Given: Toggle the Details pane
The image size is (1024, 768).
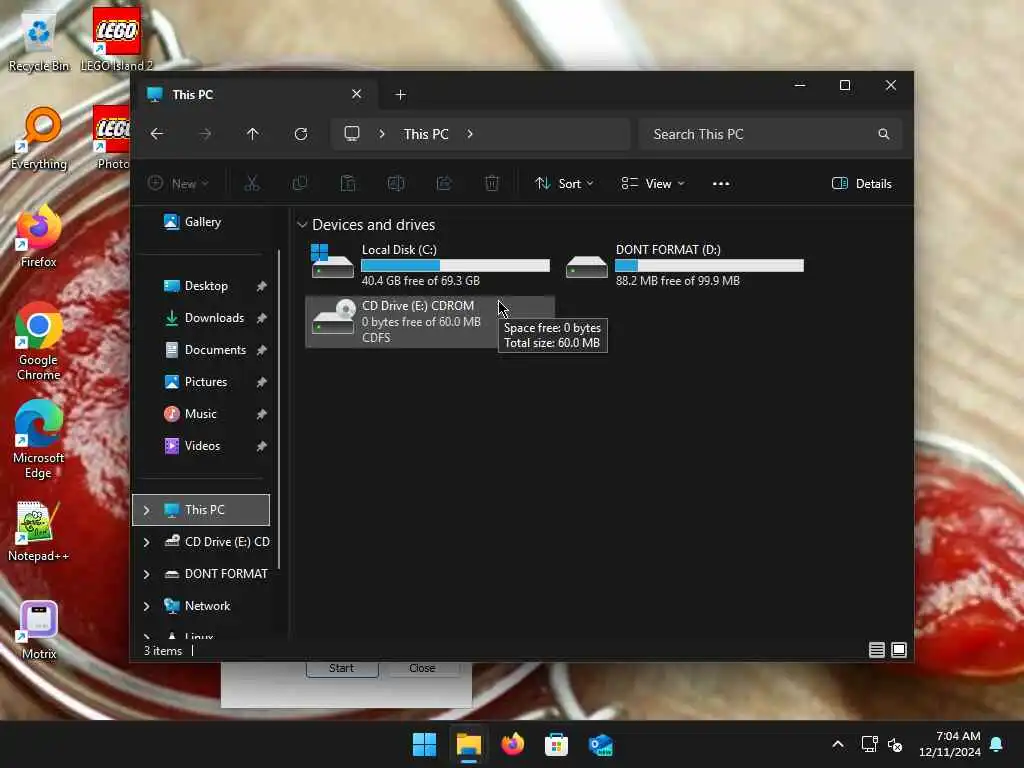Looking at the screenshot, I should (862, 184).
